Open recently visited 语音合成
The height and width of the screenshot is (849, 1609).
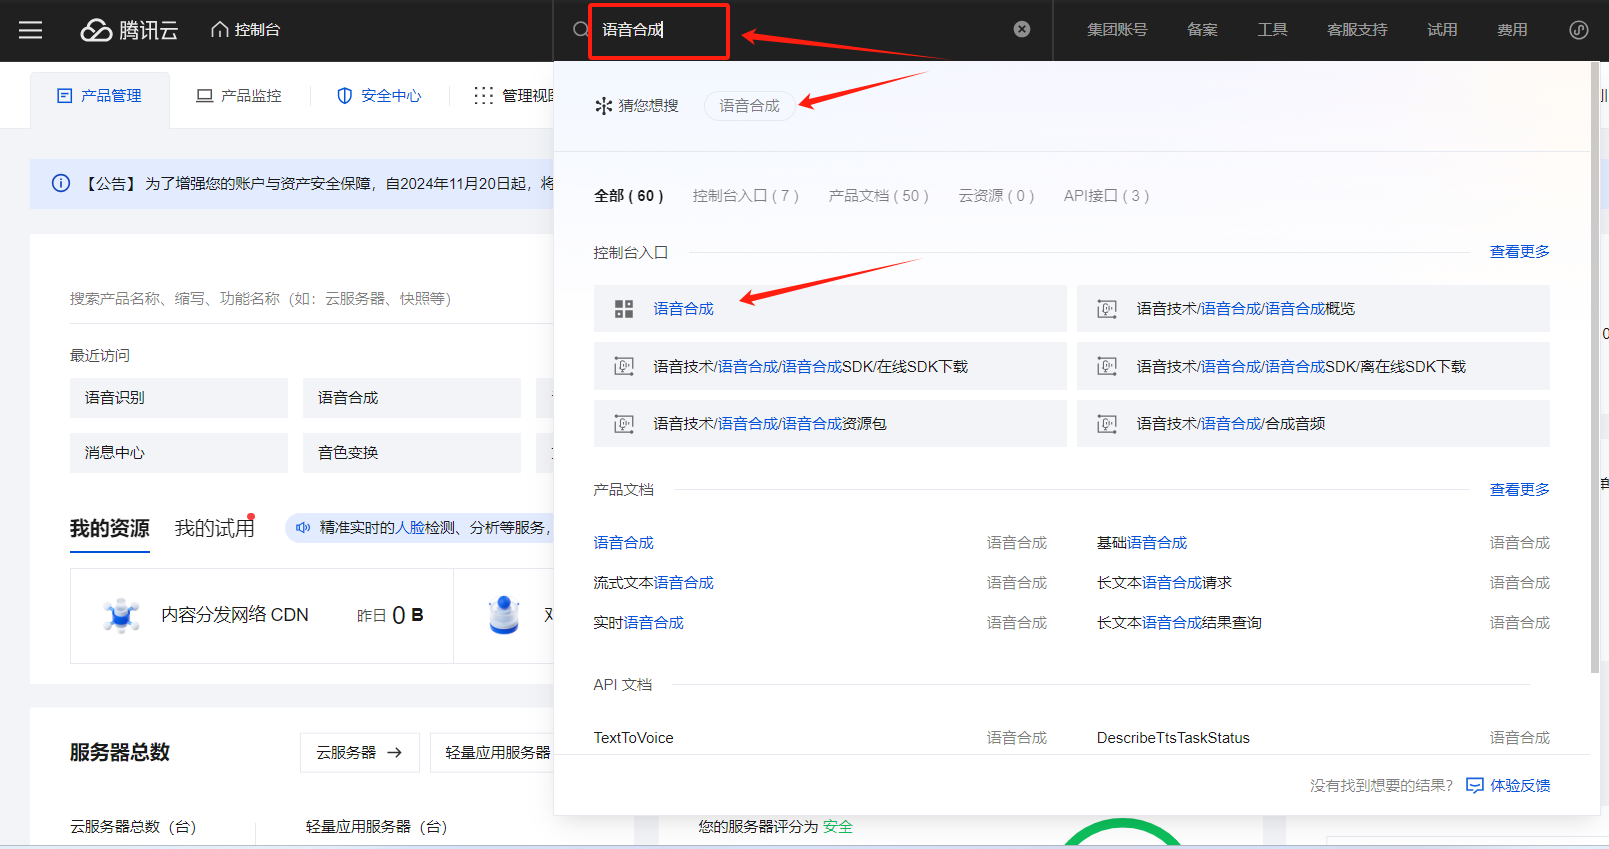point(412,398)
